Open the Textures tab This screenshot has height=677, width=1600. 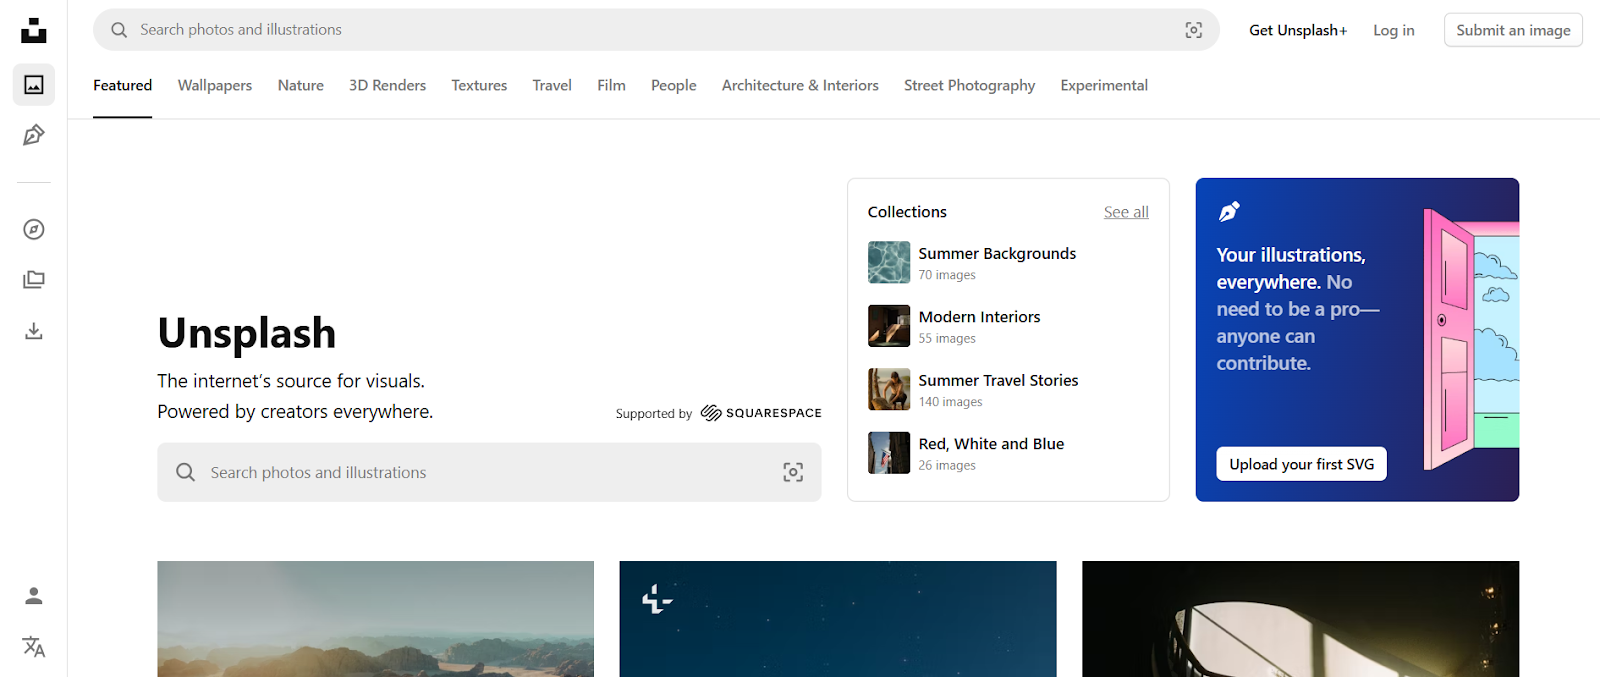pos(479,85)
